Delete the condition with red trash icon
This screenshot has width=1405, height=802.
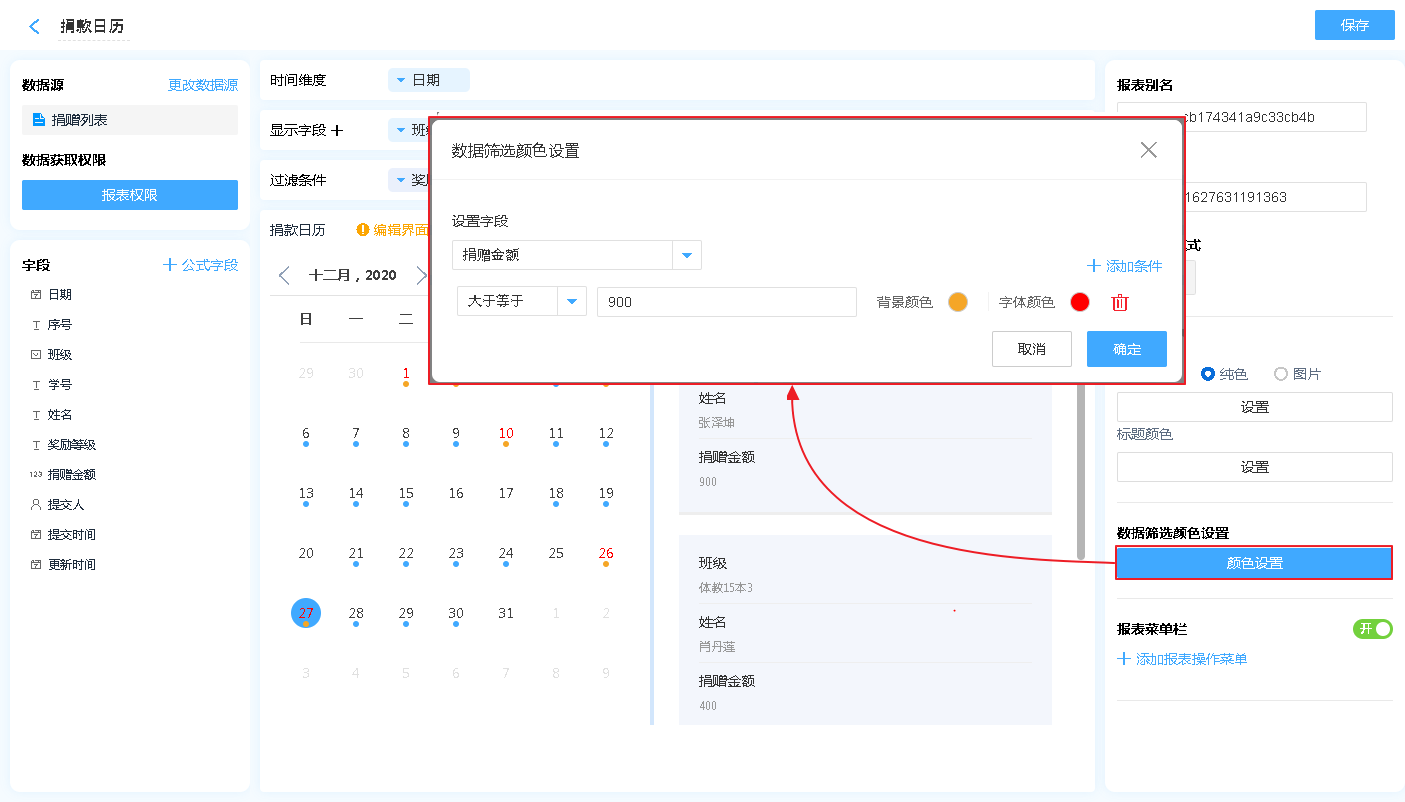click(1120, 302)
